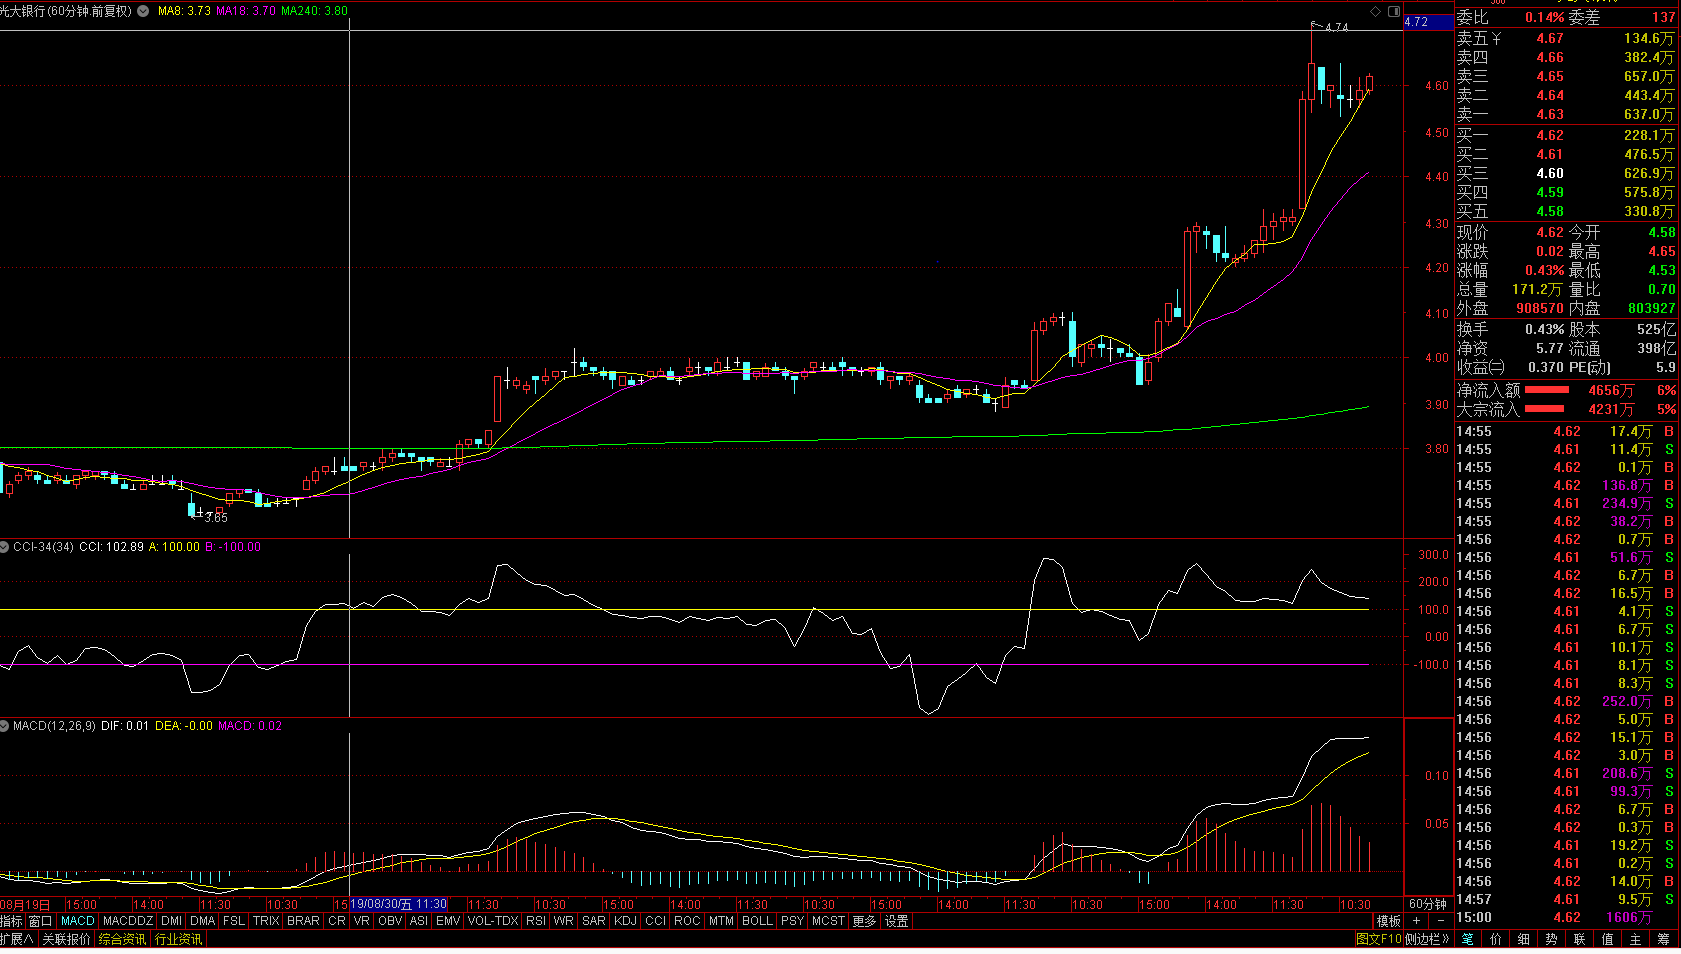
Task: Open 设置 indicator settings
Action: pyautogui.click(x=897, y=921)
